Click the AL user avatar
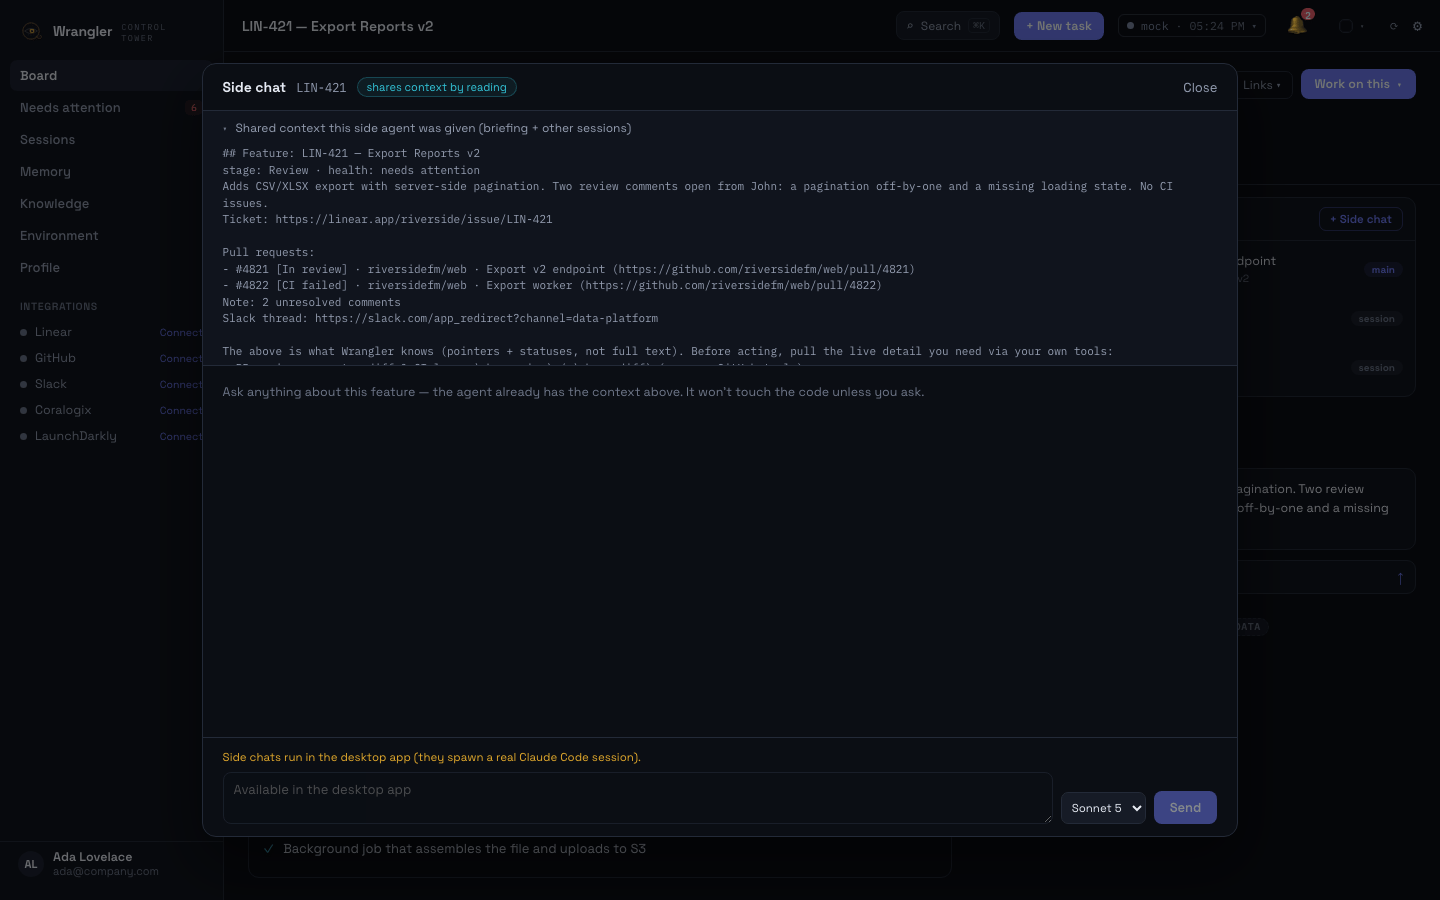Viewport: 1440px width, 900px height. click(31, 864)
